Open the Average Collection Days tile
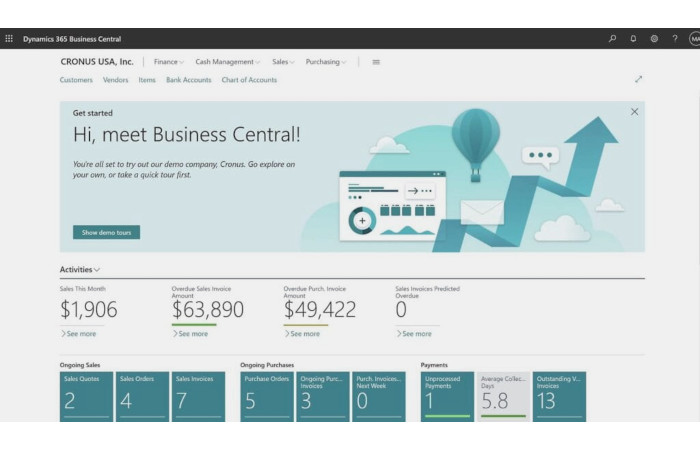 pos(504,396)
